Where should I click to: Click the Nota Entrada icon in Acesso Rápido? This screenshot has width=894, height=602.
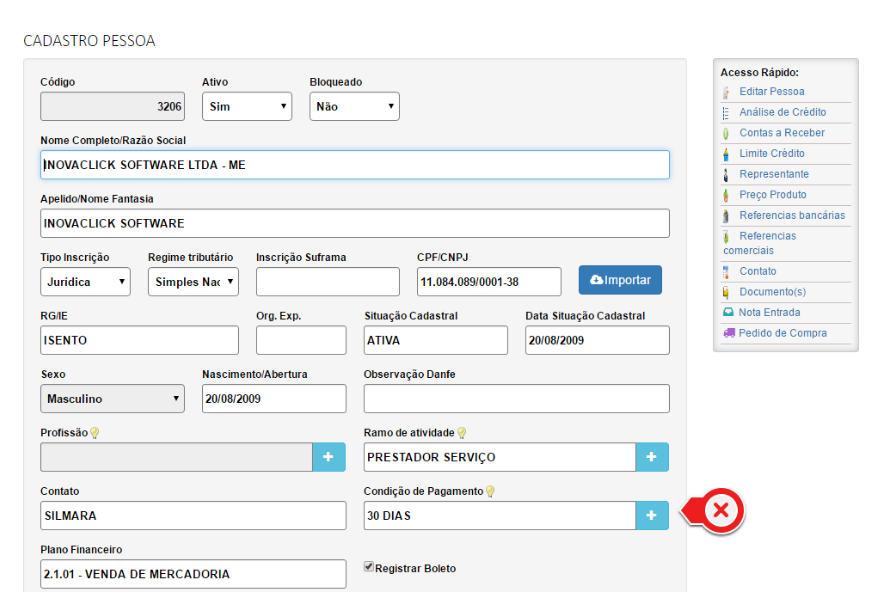(x=728, y=313)
